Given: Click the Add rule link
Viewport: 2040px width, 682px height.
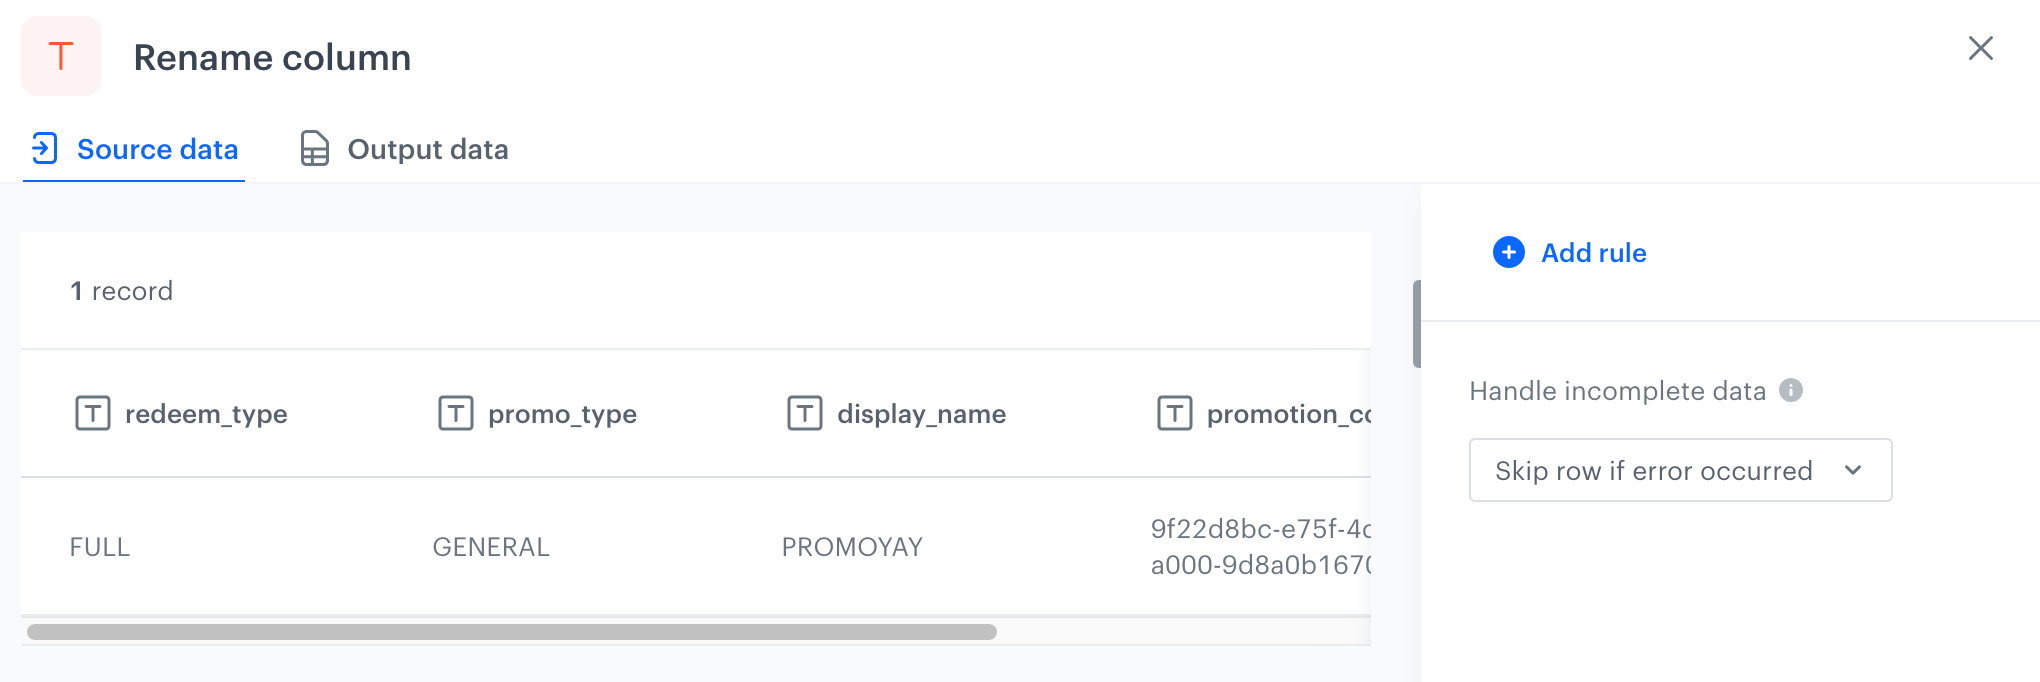Looking at the screenshot, I should pos(1593,253).
